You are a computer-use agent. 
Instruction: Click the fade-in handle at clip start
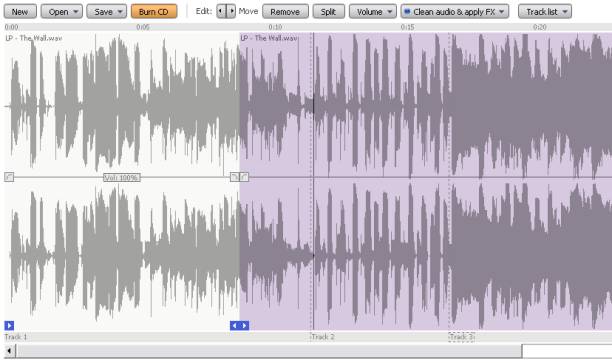coord(9,177)
